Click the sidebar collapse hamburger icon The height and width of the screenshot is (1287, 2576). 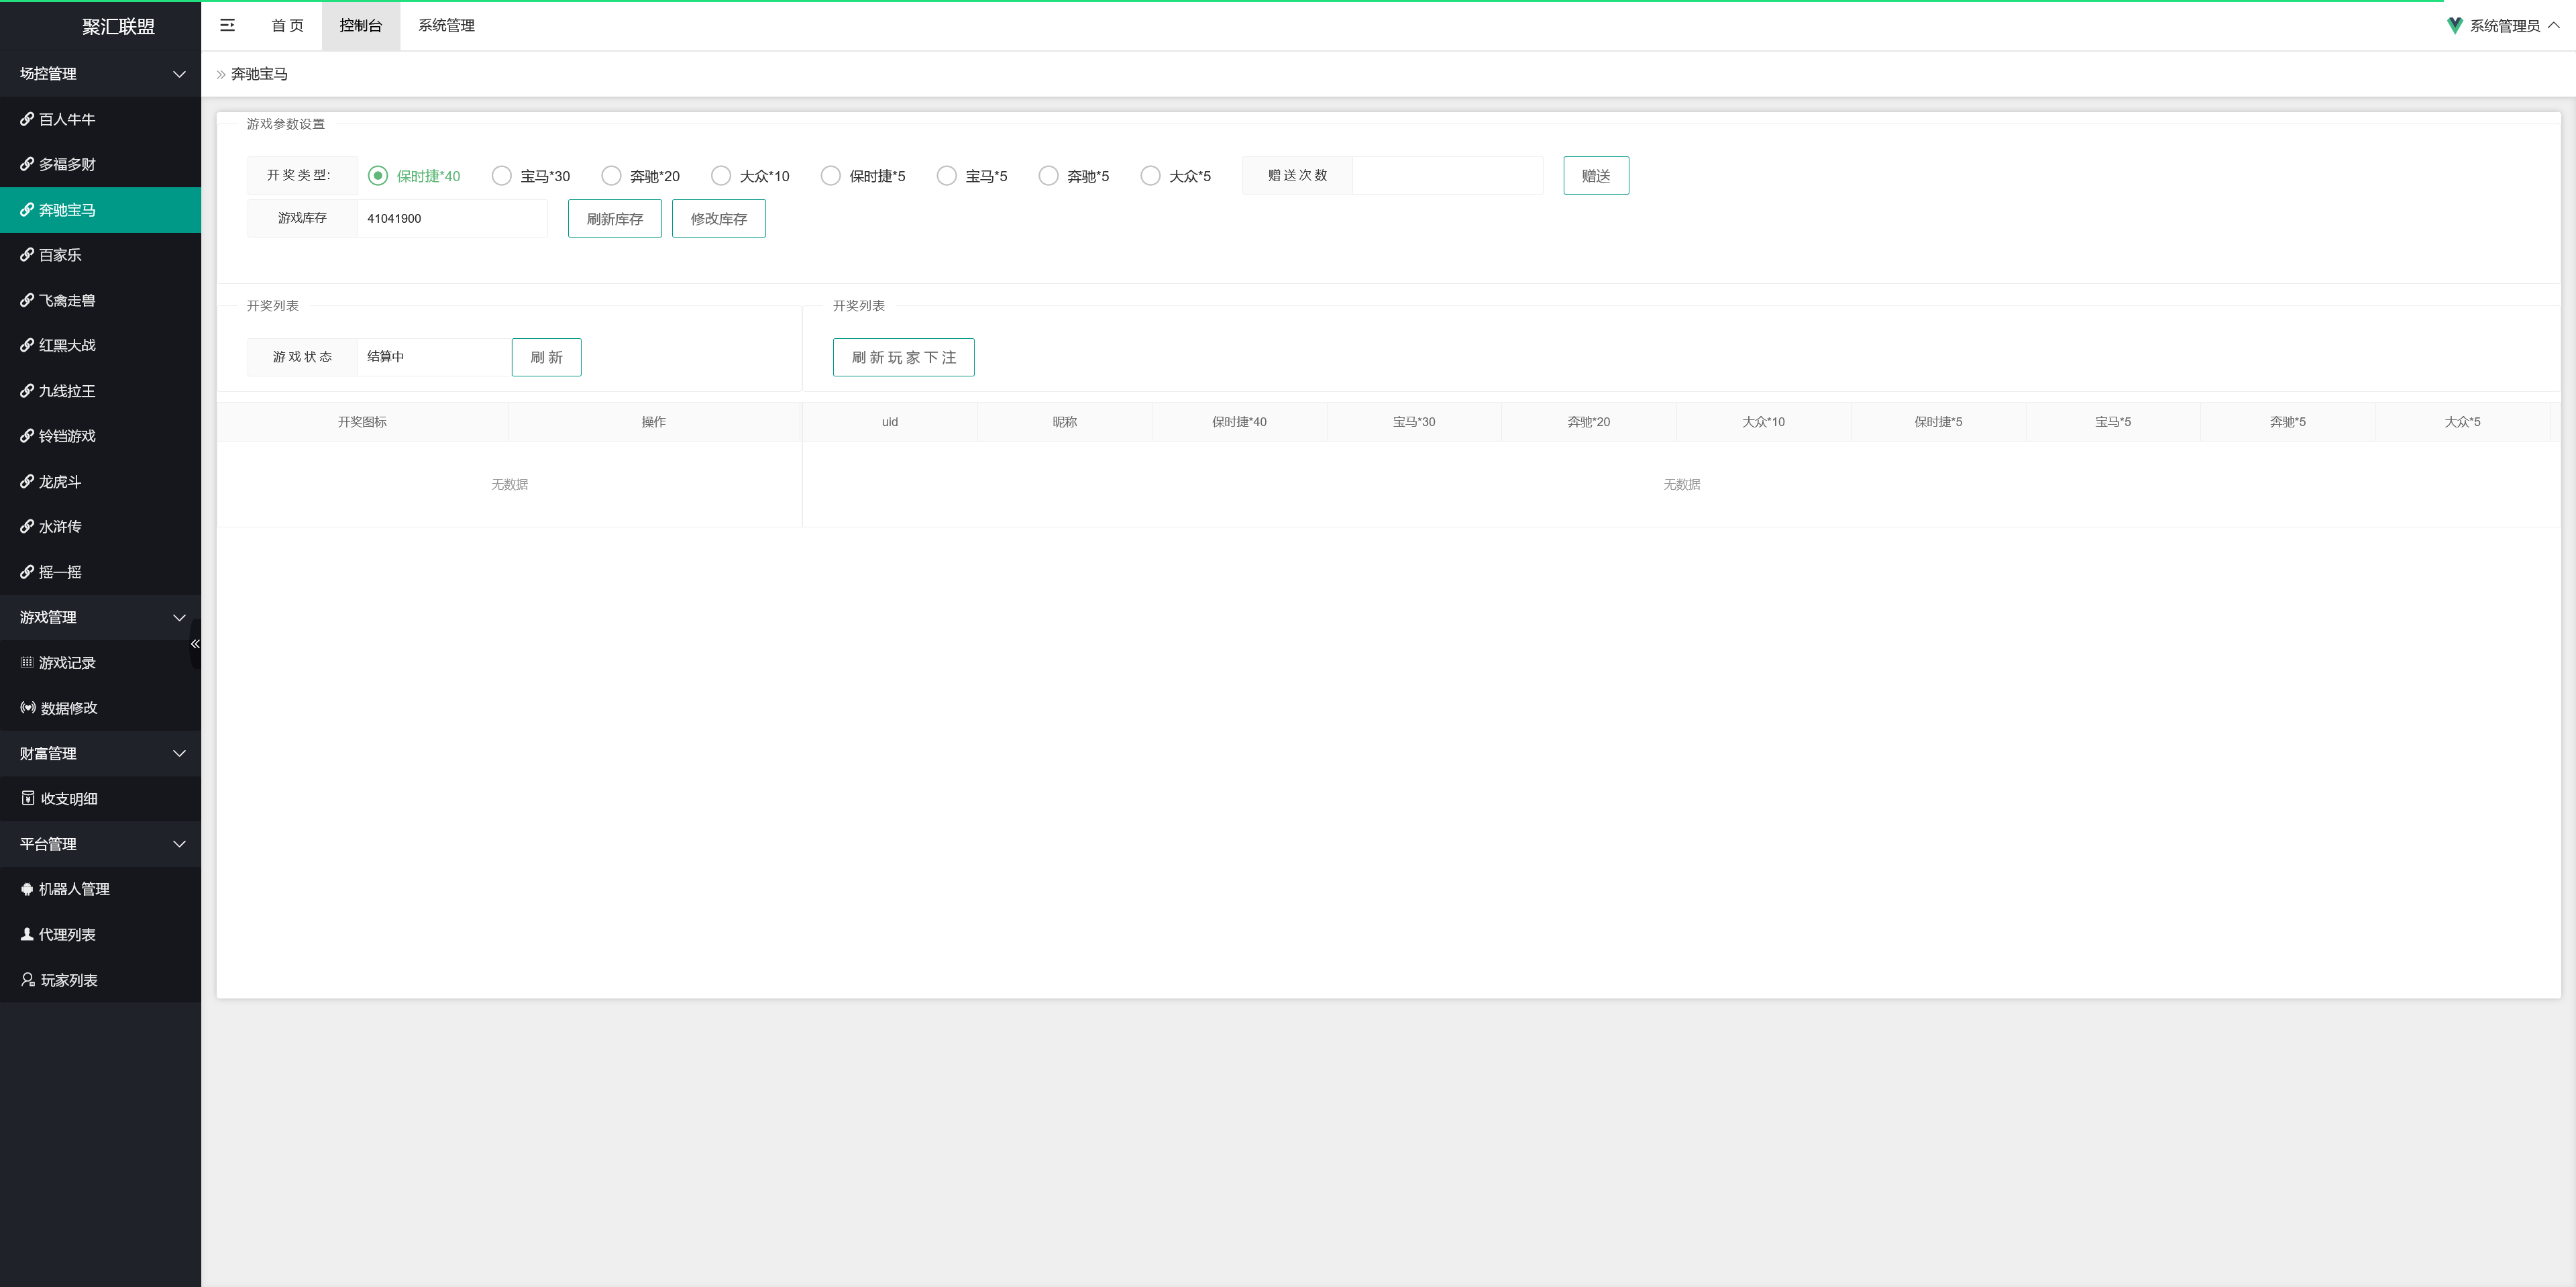pos(227,25)
